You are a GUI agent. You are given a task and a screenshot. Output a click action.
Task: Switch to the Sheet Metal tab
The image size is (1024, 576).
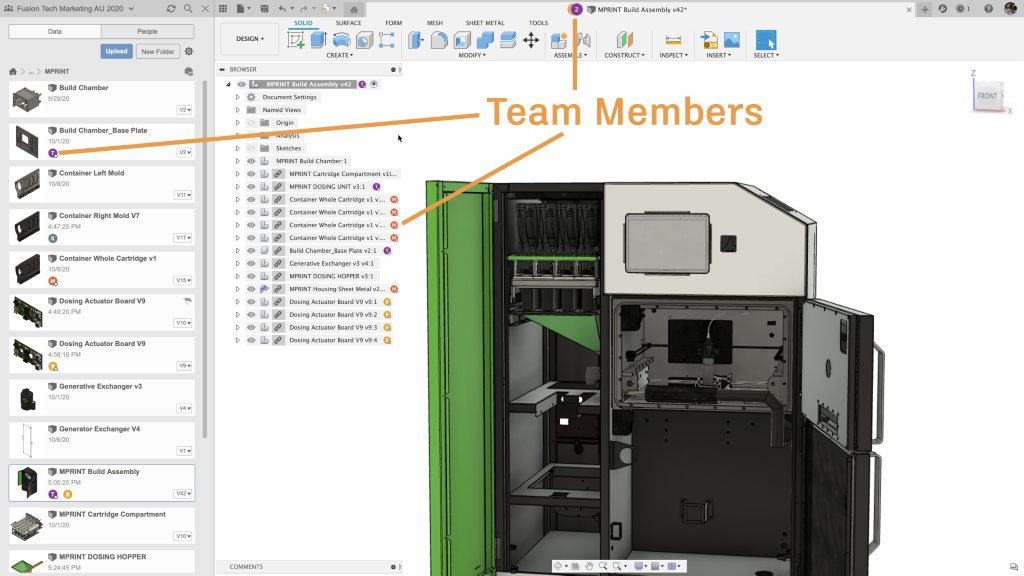485,23
